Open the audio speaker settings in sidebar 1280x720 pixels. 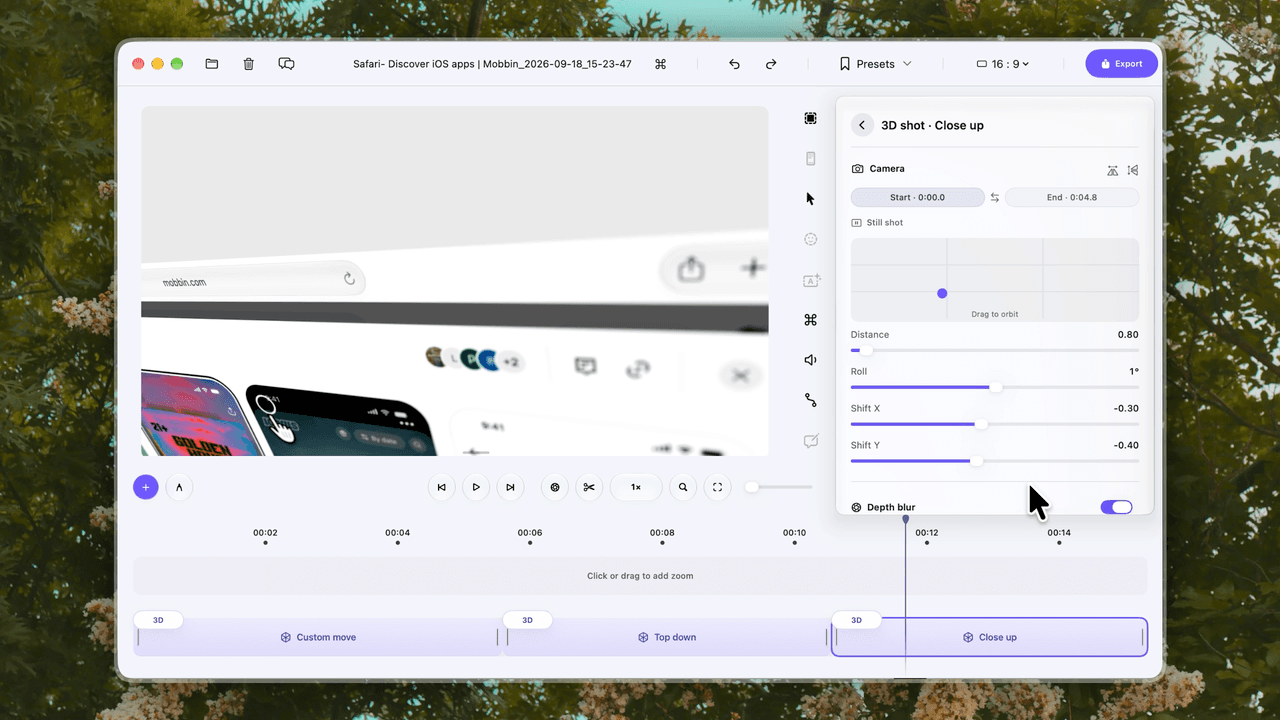810,360
